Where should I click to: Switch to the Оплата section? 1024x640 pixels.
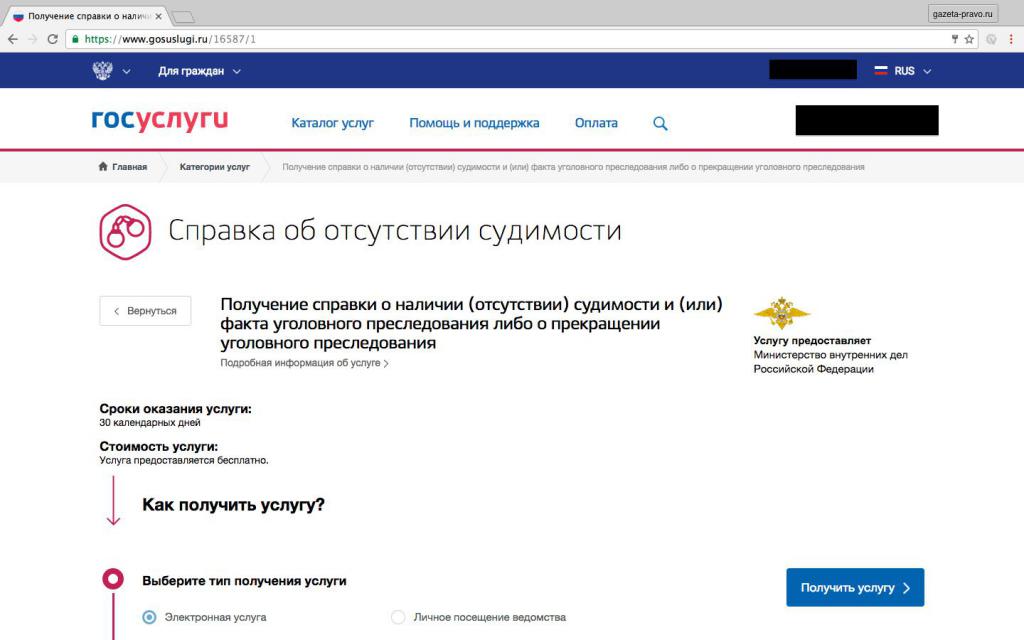595,123
